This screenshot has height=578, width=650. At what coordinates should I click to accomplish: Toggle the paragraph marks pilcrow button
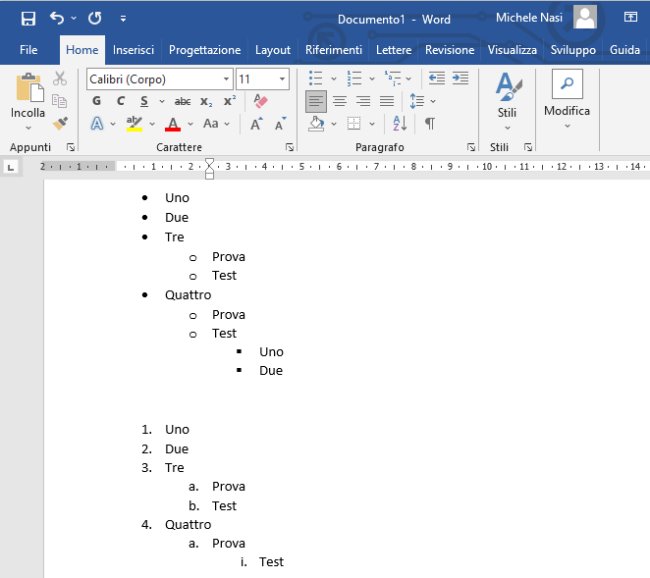[x=430, y=123]
